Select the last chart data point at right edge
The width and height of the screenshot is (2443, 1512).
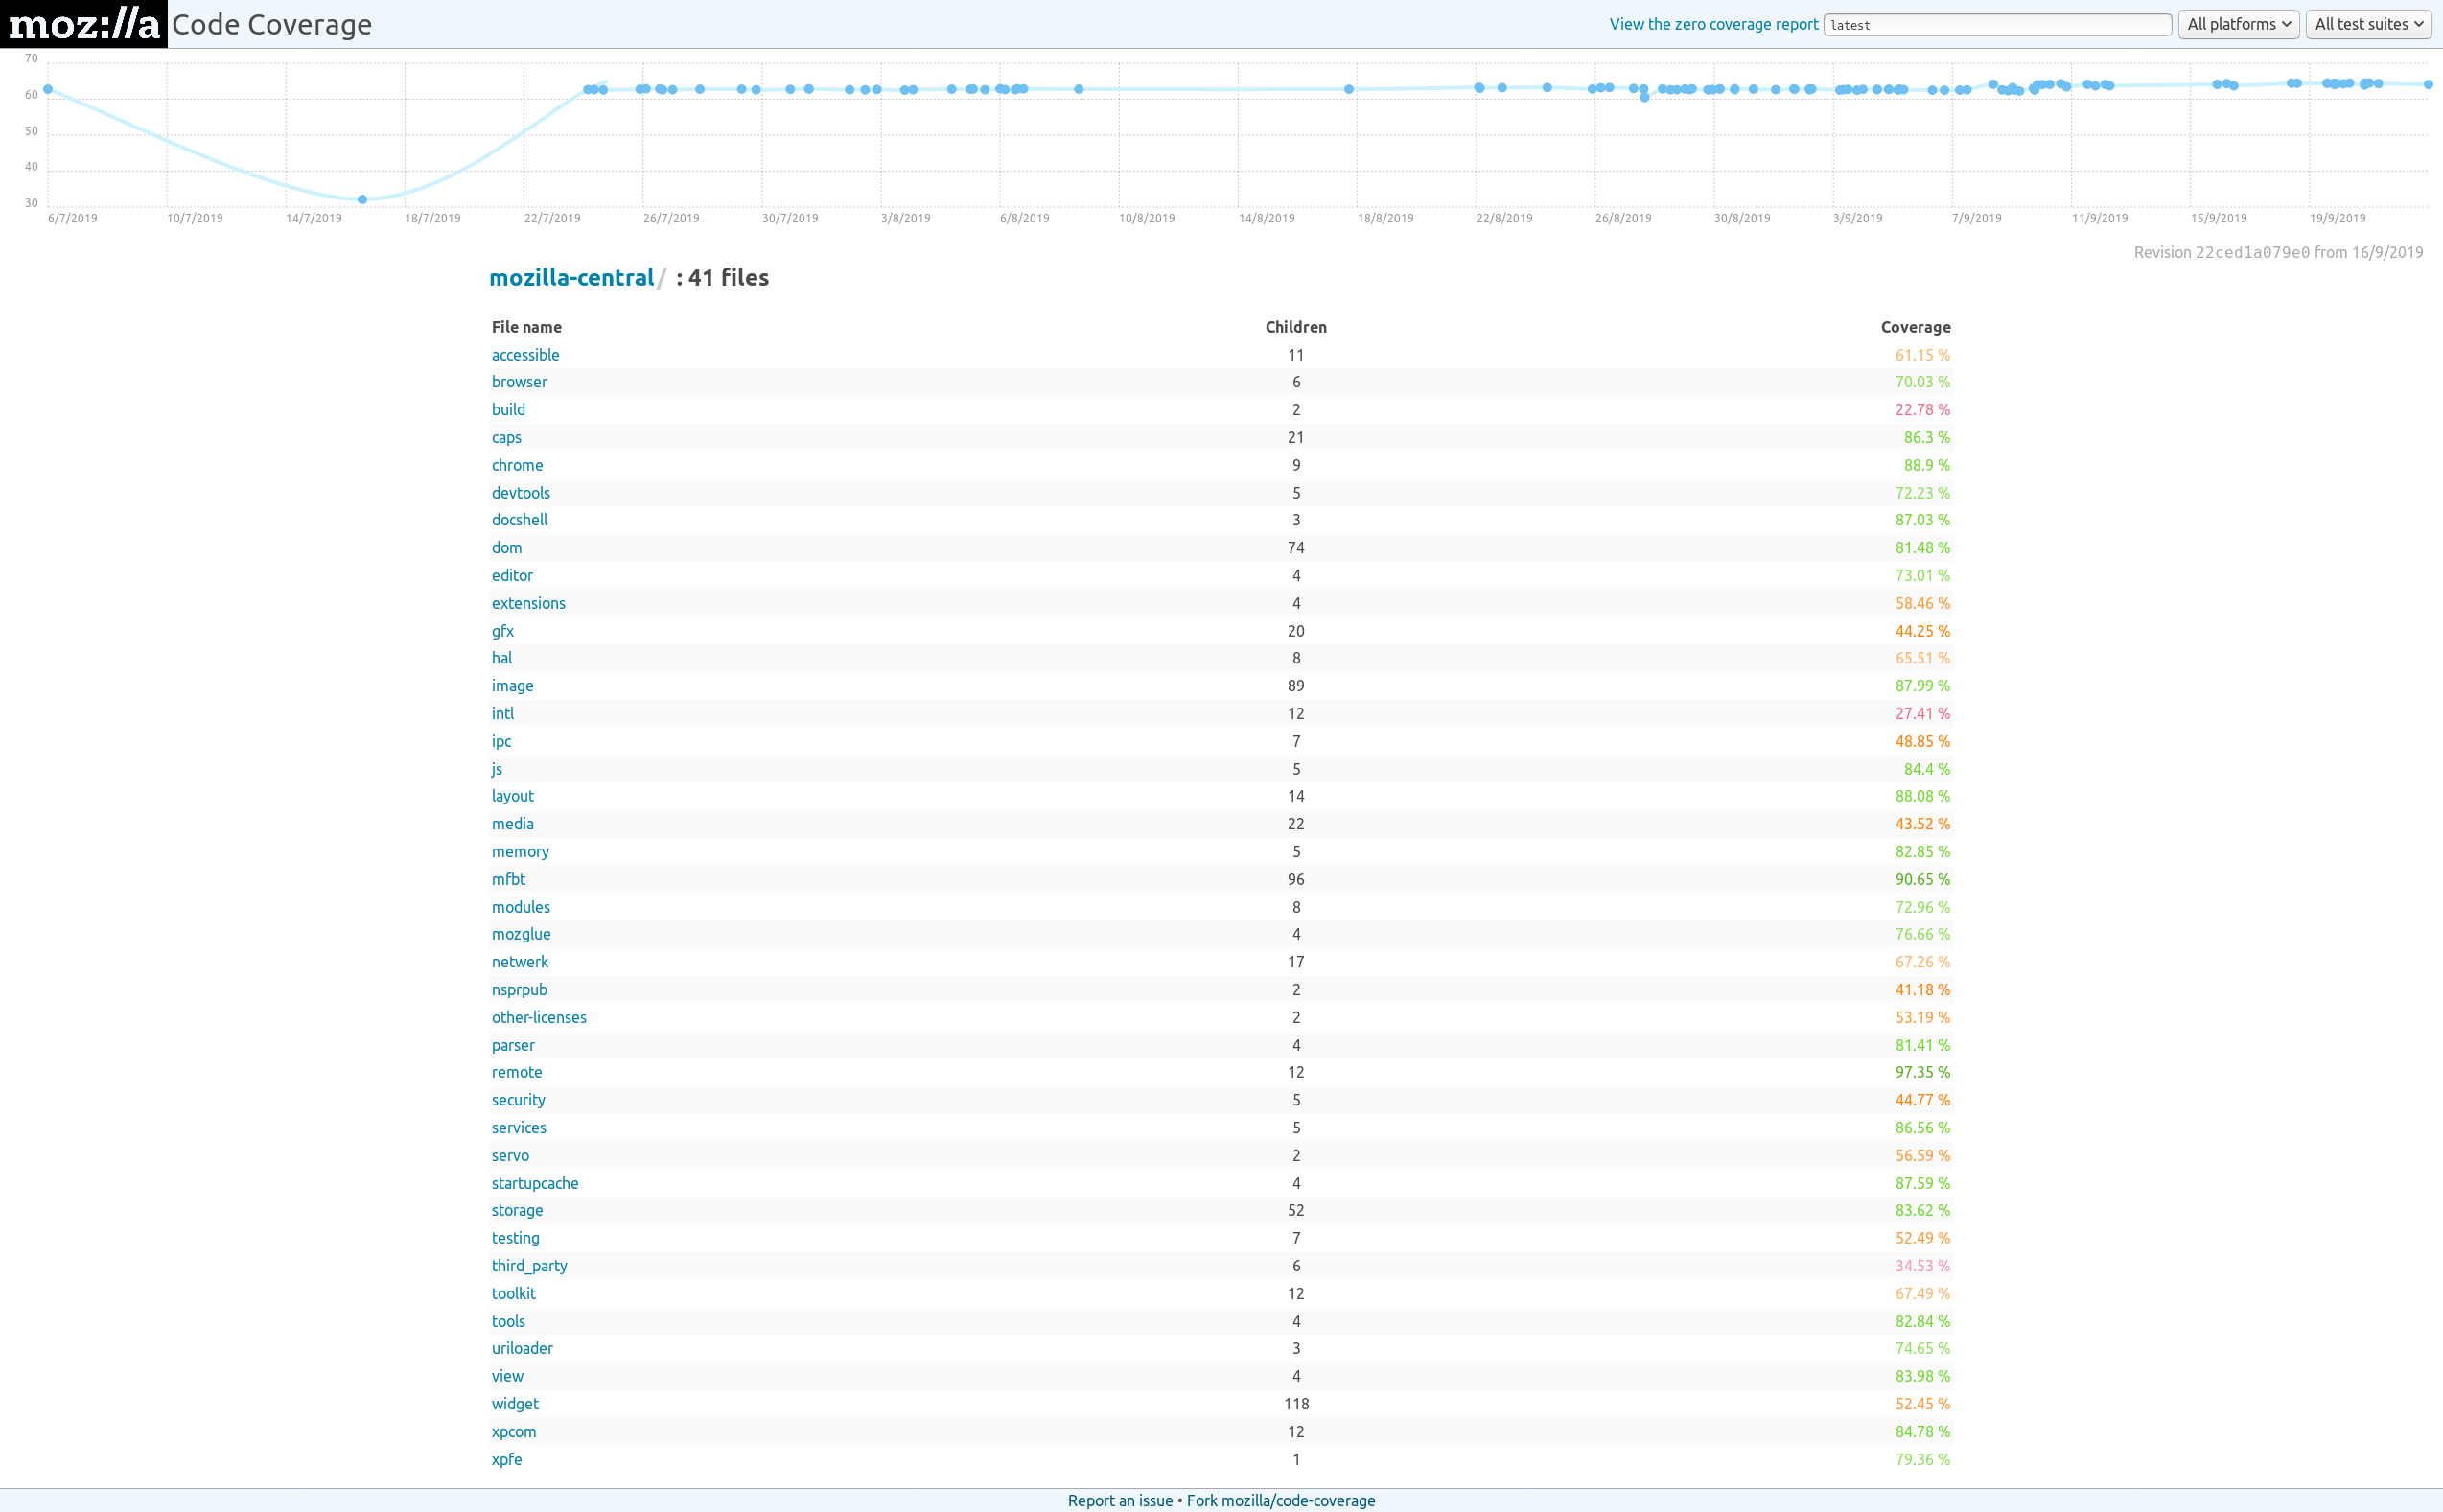pyautogui.click(x=2428, y=84)
